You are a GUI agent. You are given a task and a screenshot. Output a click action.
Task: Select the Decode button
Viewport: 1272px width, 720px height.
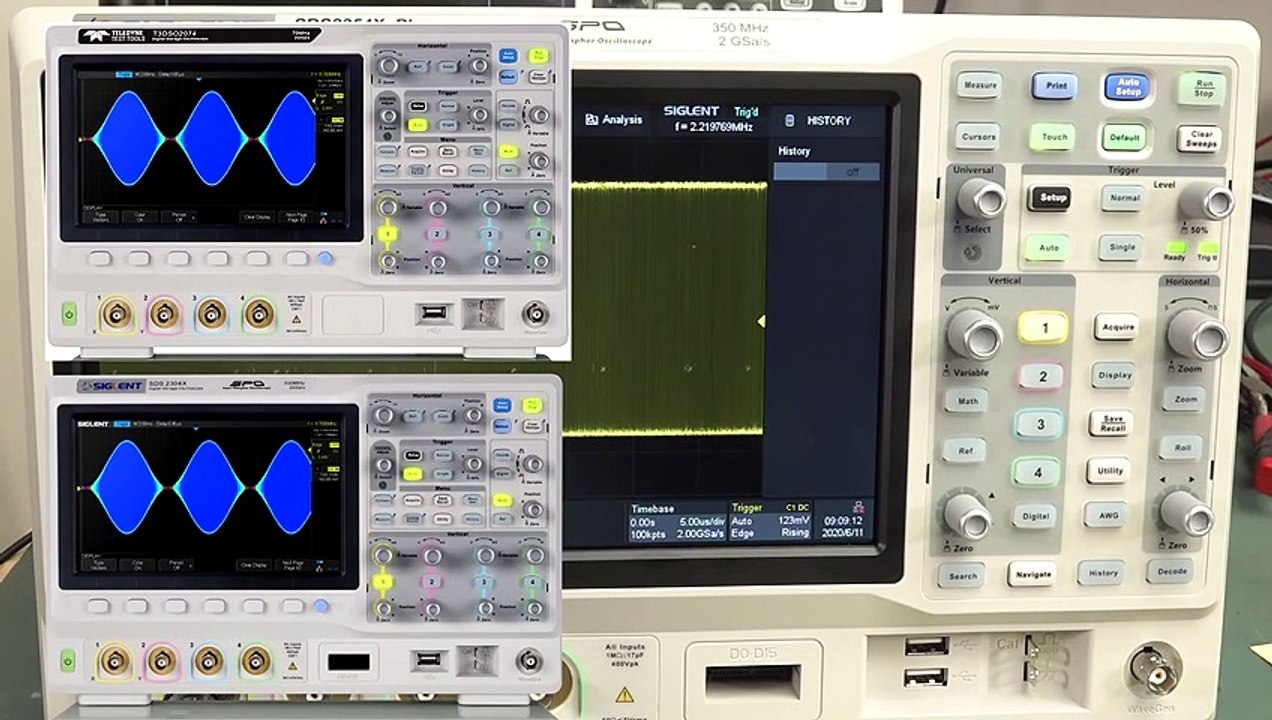[1169, 571]
